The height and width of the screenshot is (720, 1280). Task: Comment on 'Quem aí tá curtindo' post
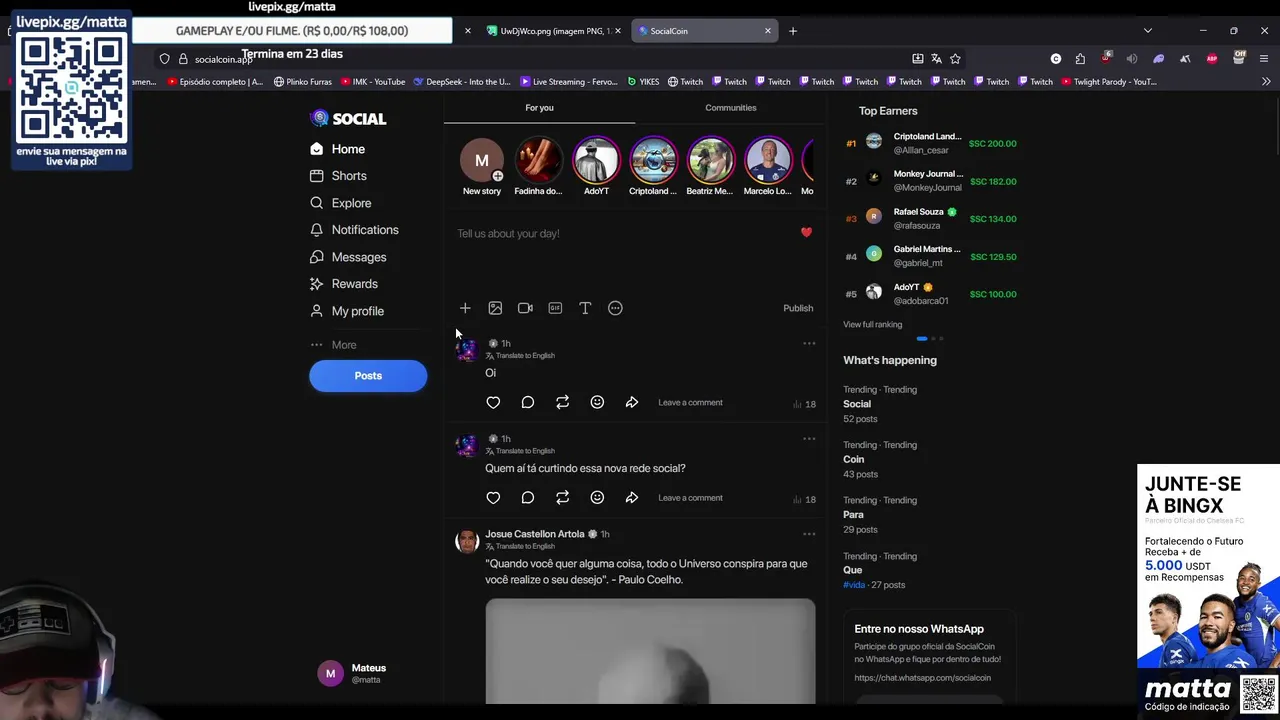[528, 498]
